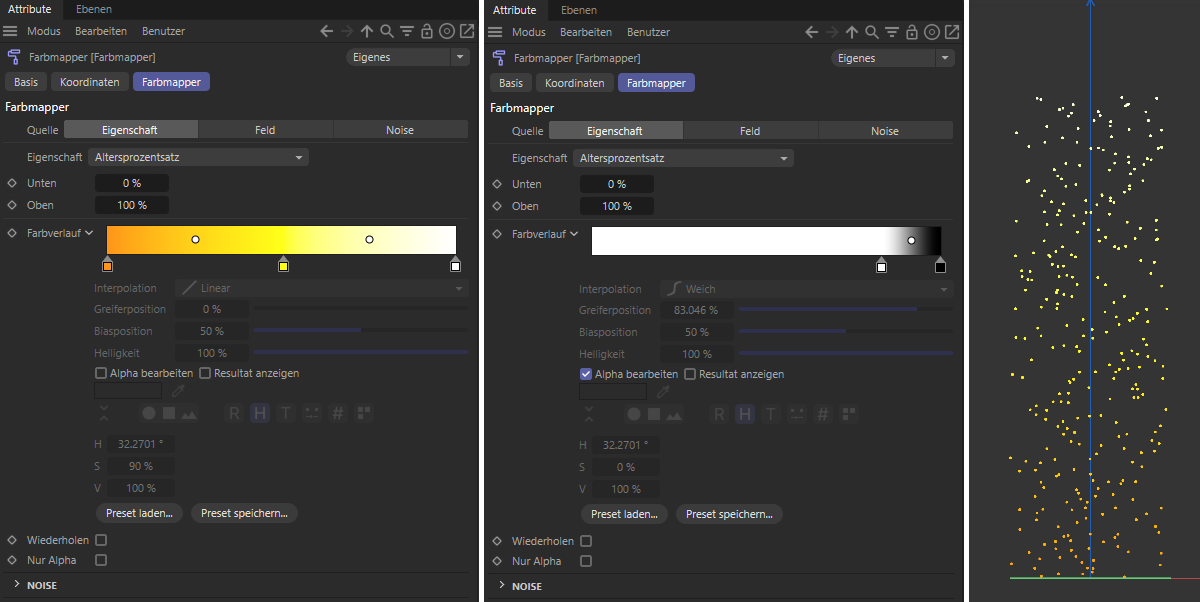The width and height of the screenshot is (1200, 602).
Task: Enable Resultat anzeigen in right panel
Action: (x=690, y=374)
